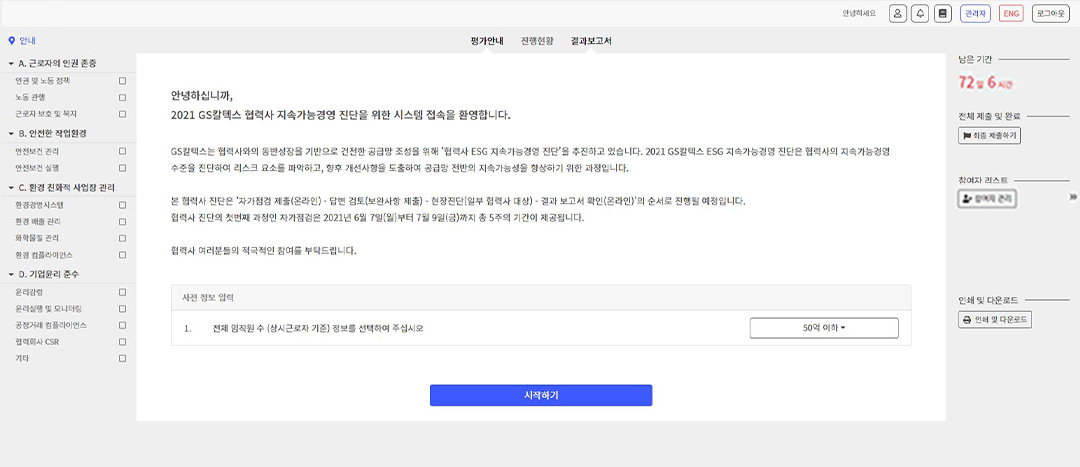Click the 안녕하세요 greeting text

[859, 14]
